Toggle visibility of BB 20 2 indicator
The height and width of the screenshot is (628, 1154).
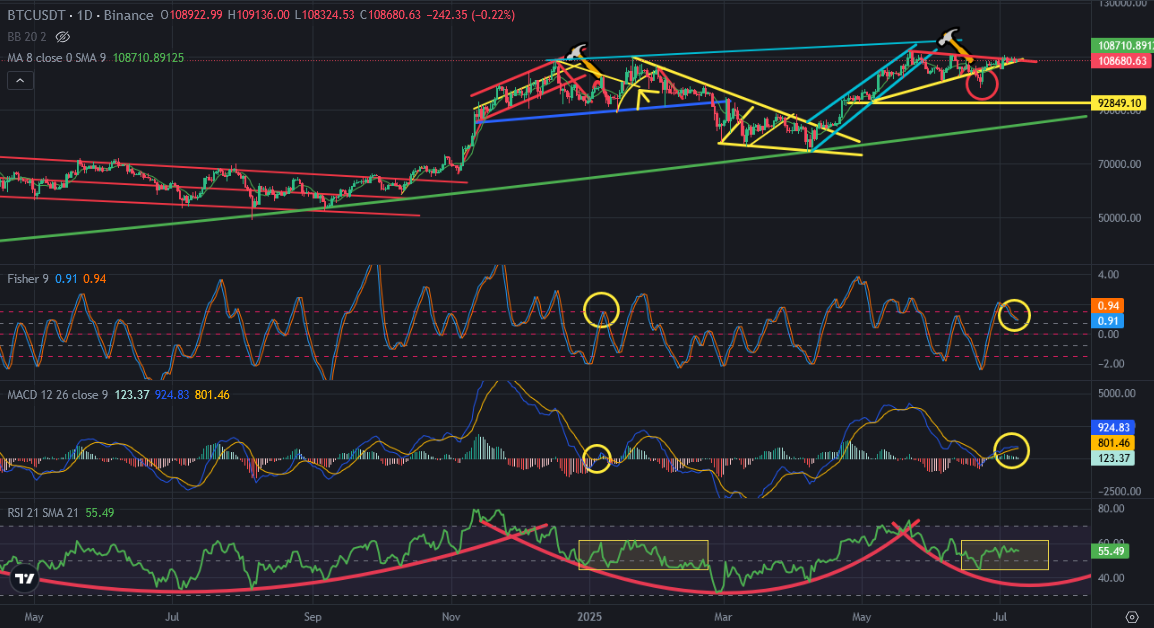point(63,37)
